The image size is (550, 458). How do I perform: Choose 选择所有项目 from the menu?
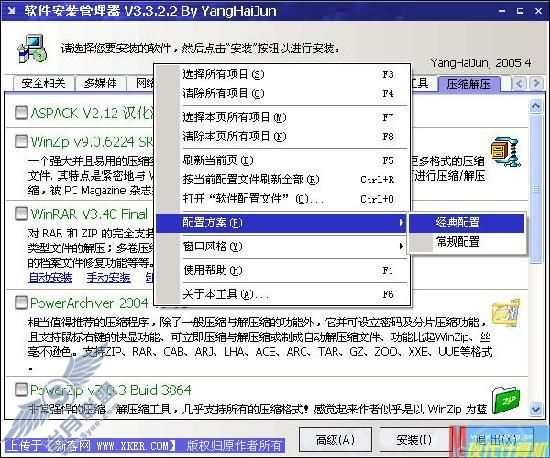pos(282,74)
